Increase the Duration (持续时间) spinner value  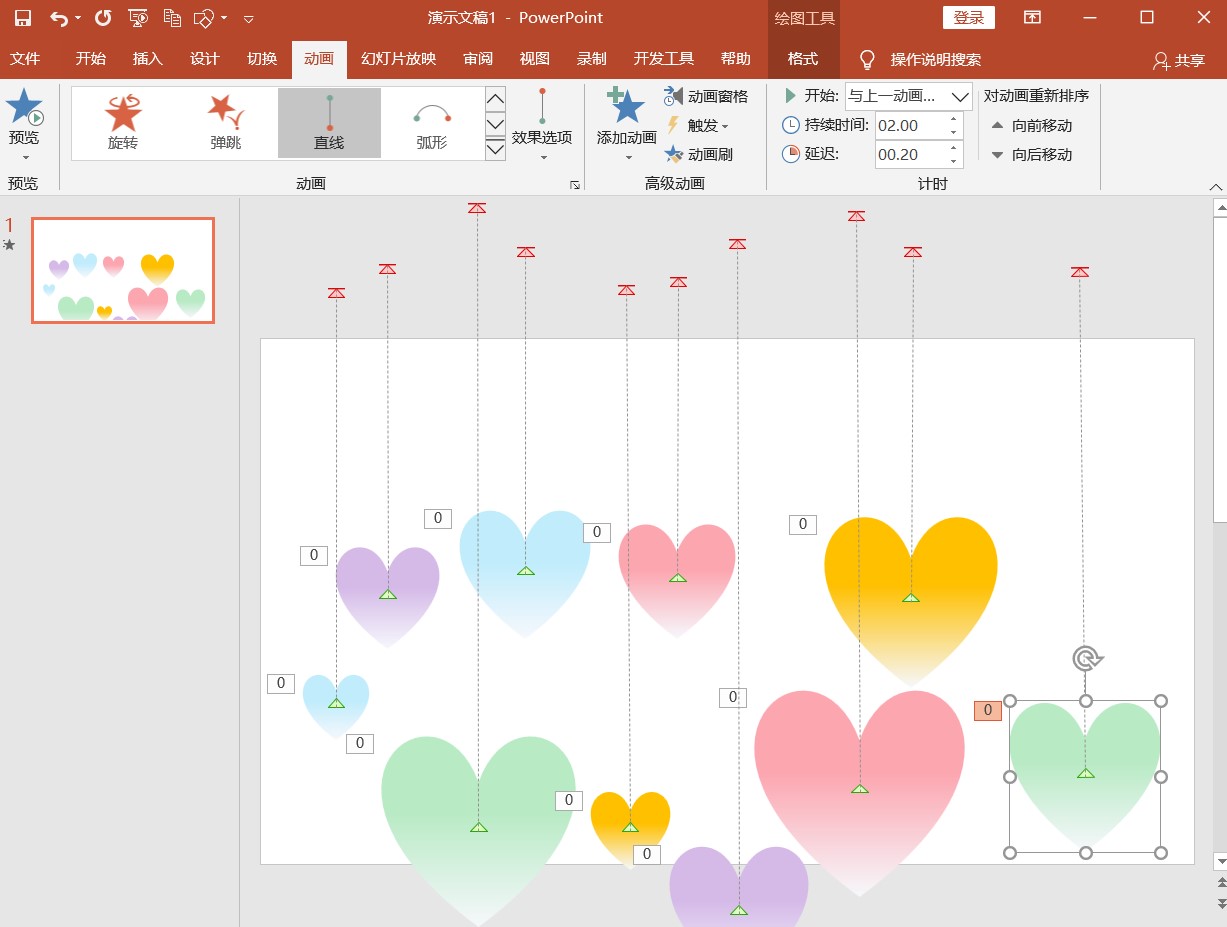[x=953, y=119]
